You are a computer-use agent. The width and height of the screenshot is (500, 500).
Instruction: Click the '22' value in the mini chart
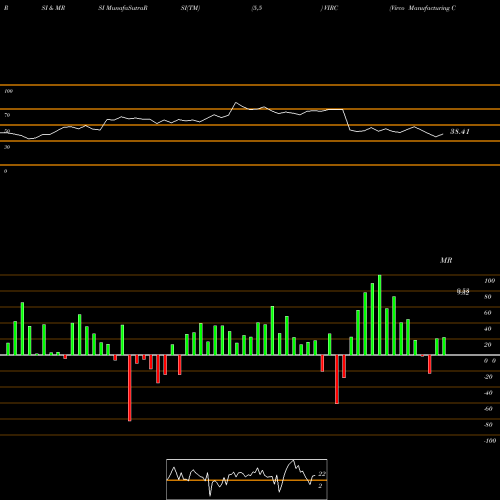click(x=322, y=474)
